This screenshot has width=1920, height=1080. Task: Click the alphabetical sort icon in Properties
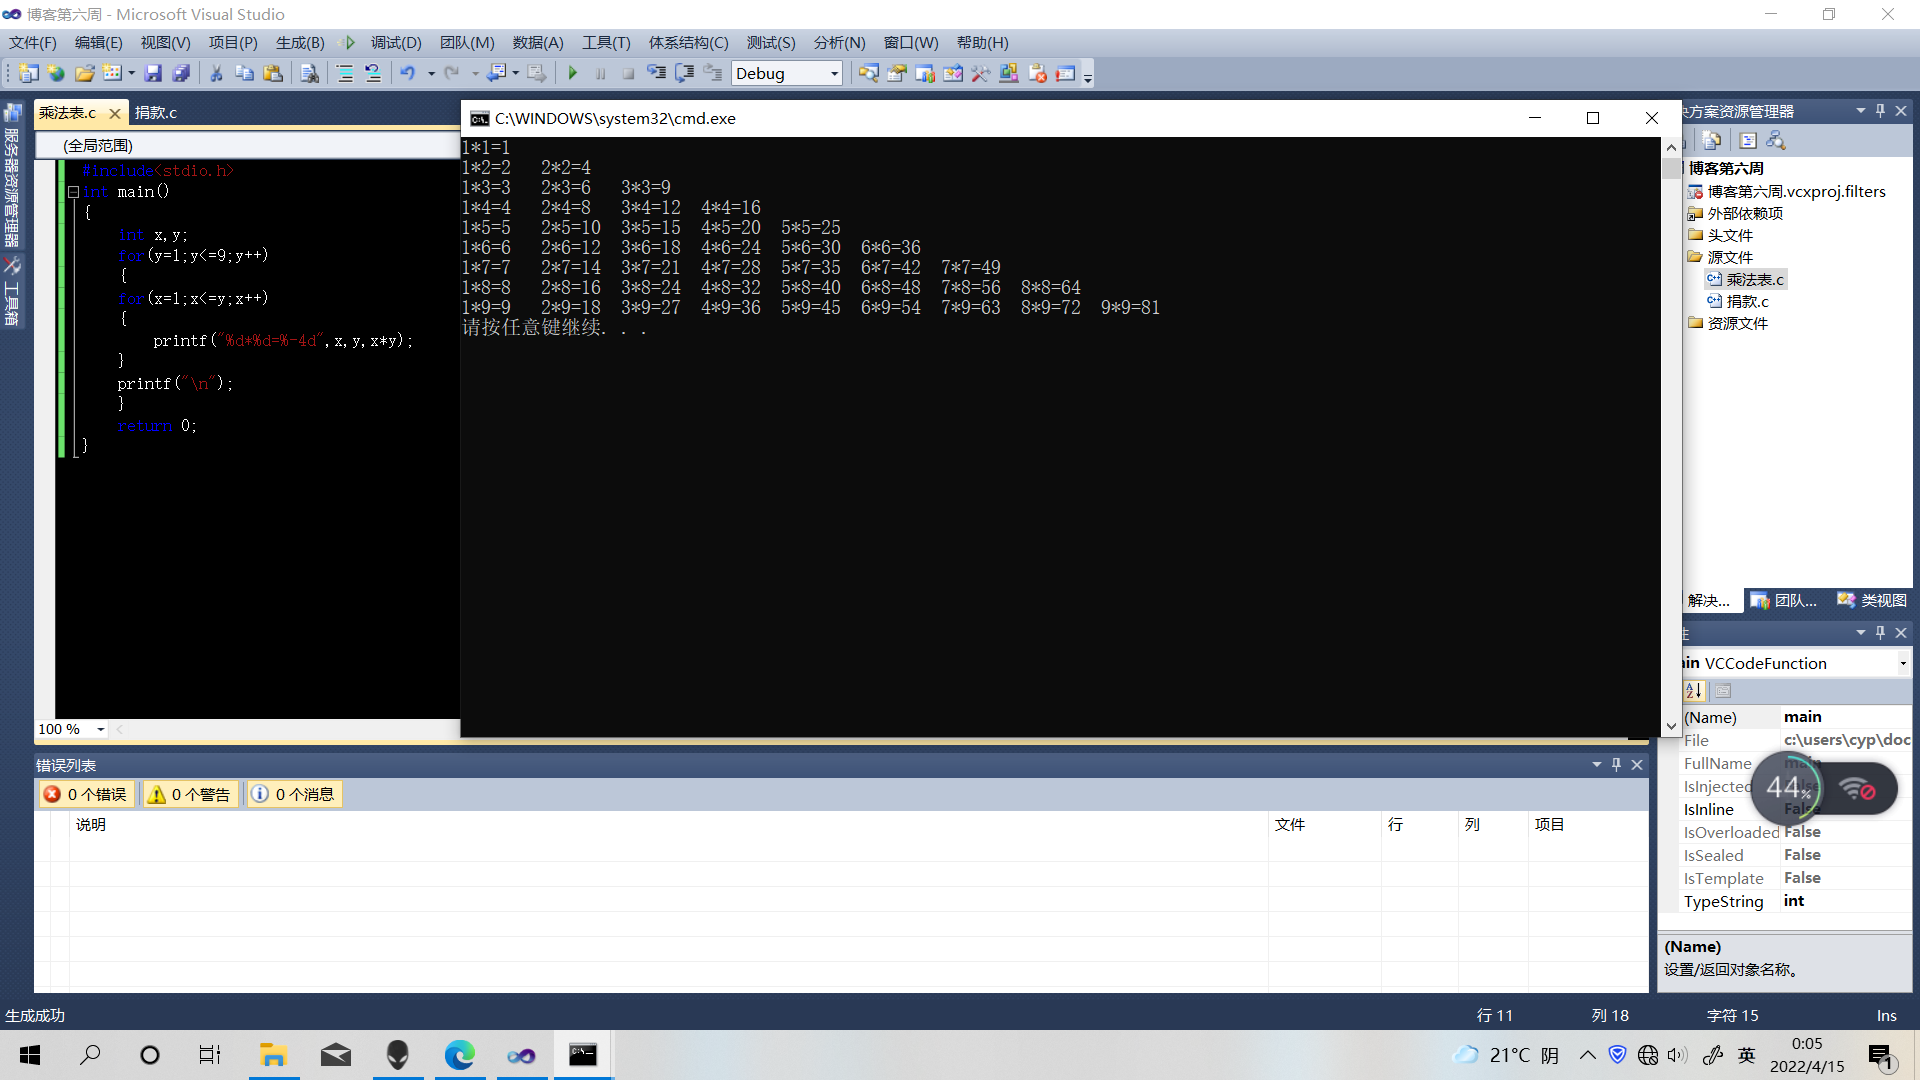coord(1693,691)
